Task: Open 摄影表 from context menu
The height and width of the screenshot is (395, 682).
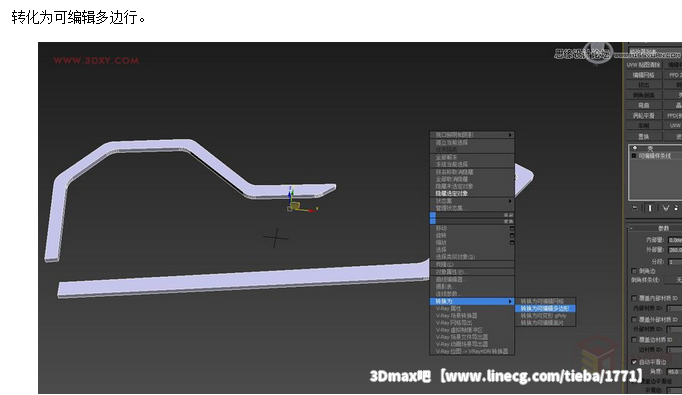Action: (472, 287)
